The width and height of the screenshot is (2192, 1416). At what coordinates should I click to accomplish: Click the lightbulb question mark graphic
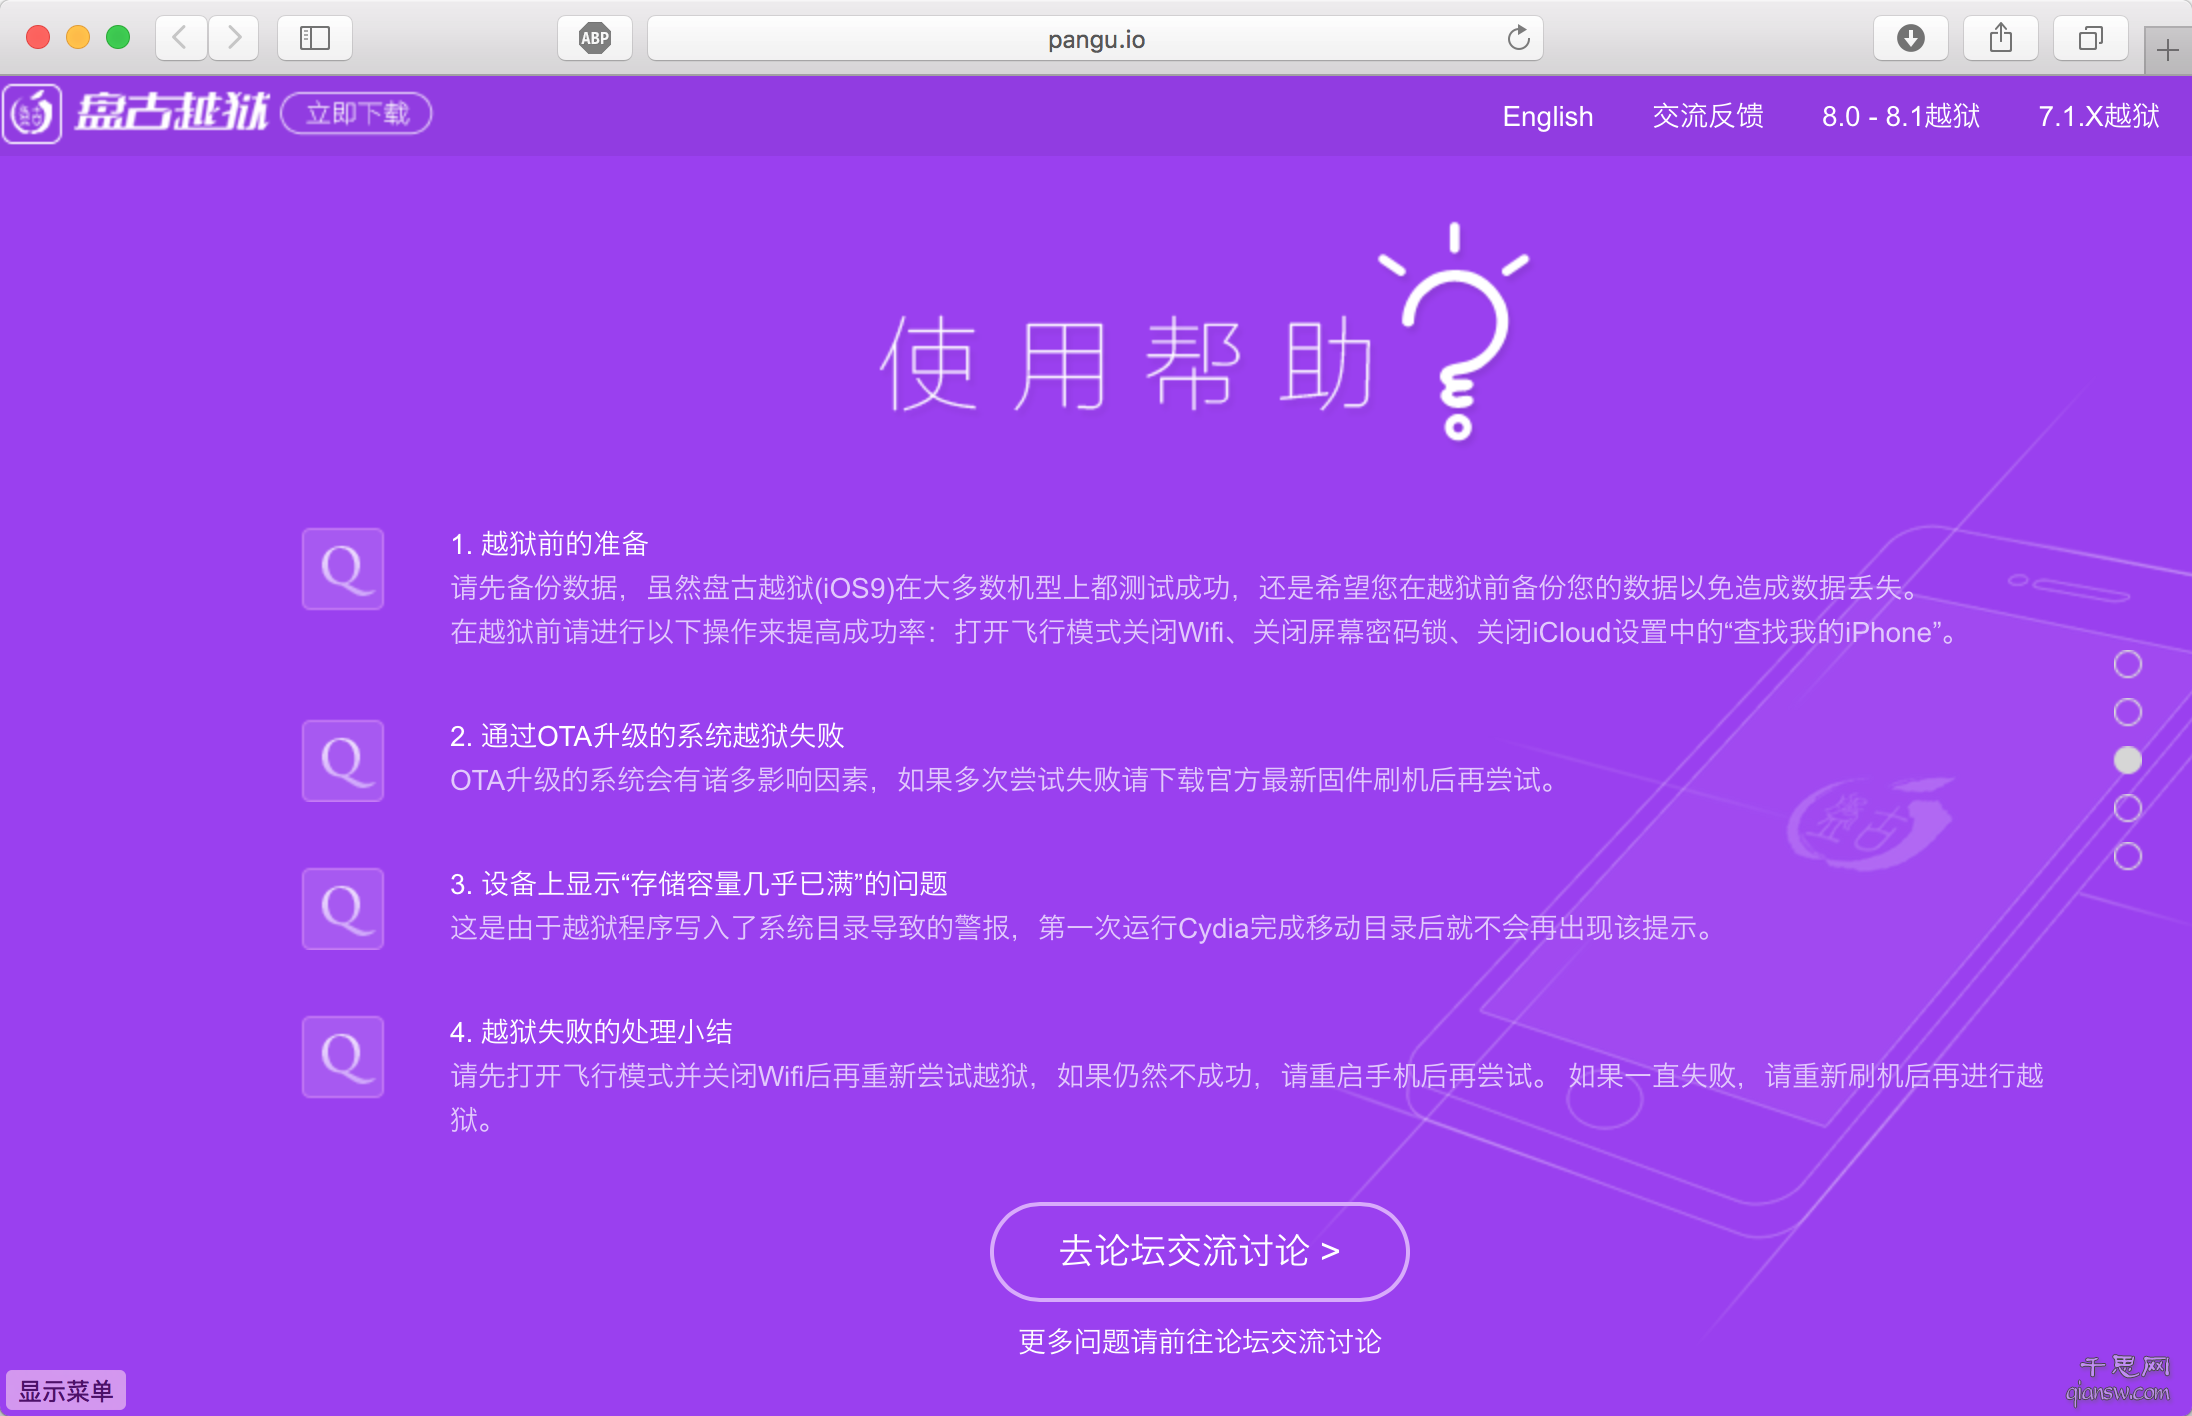click(1456, 330)
